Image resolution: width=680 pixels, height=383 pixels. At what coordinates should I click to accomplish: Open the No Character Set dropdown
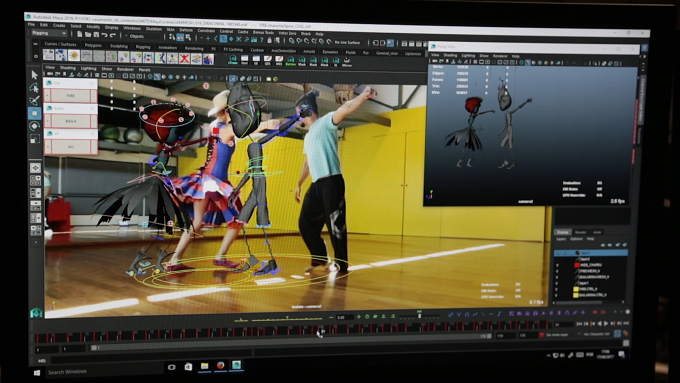597,334
